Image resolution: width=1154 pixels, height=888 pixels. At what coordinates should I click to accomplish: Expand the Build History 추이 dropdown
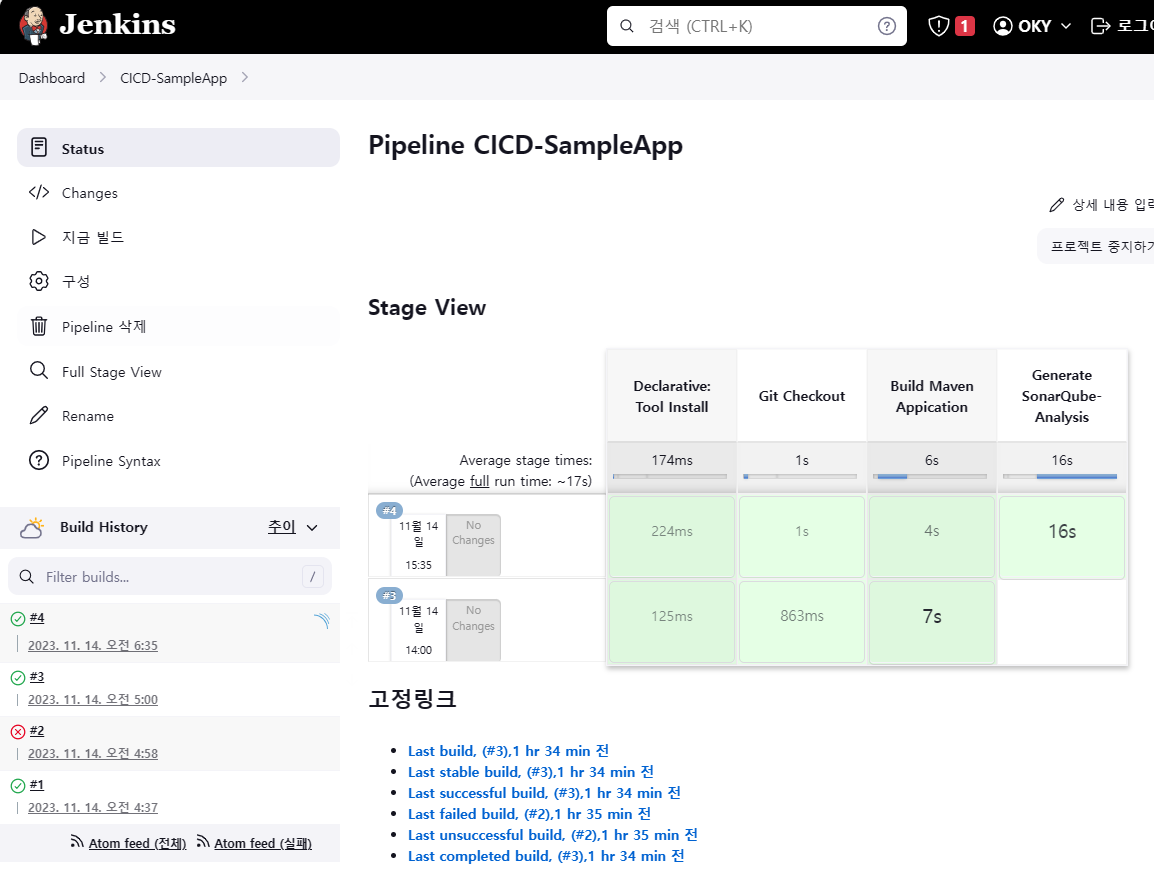click(x=312, y=528)
